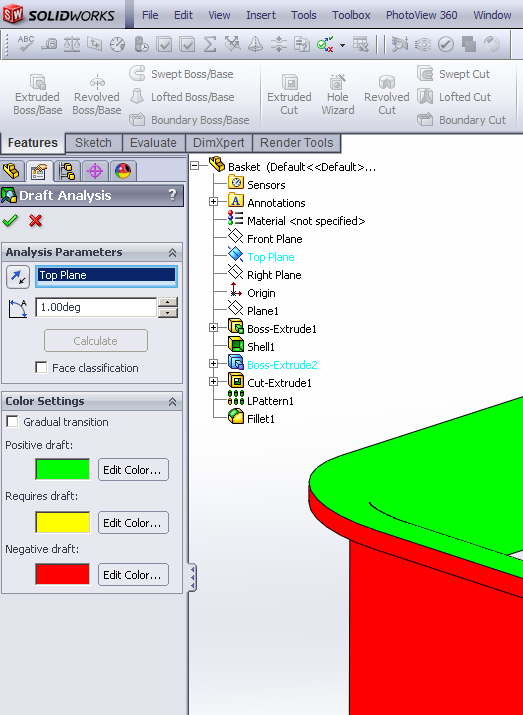Click the Draft Analysis help question mark
Image resolution: width=523 pixels, height=715 pixels.
pos(172,195)
